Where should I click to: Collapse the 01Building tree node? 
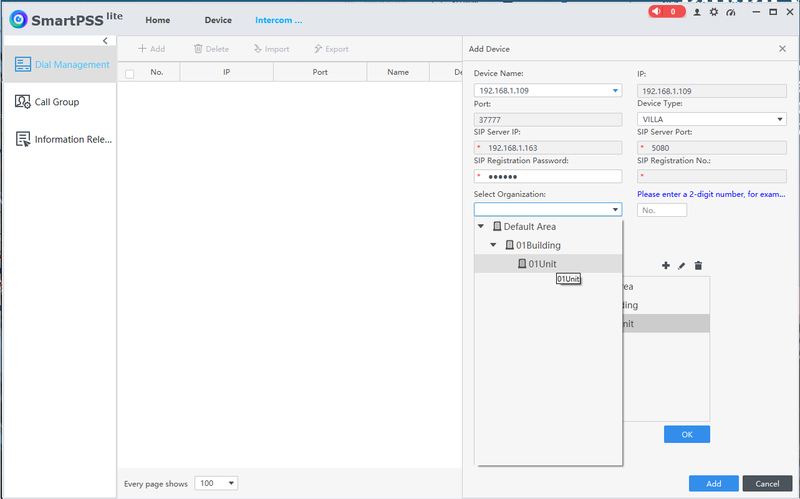coord(493,245)
